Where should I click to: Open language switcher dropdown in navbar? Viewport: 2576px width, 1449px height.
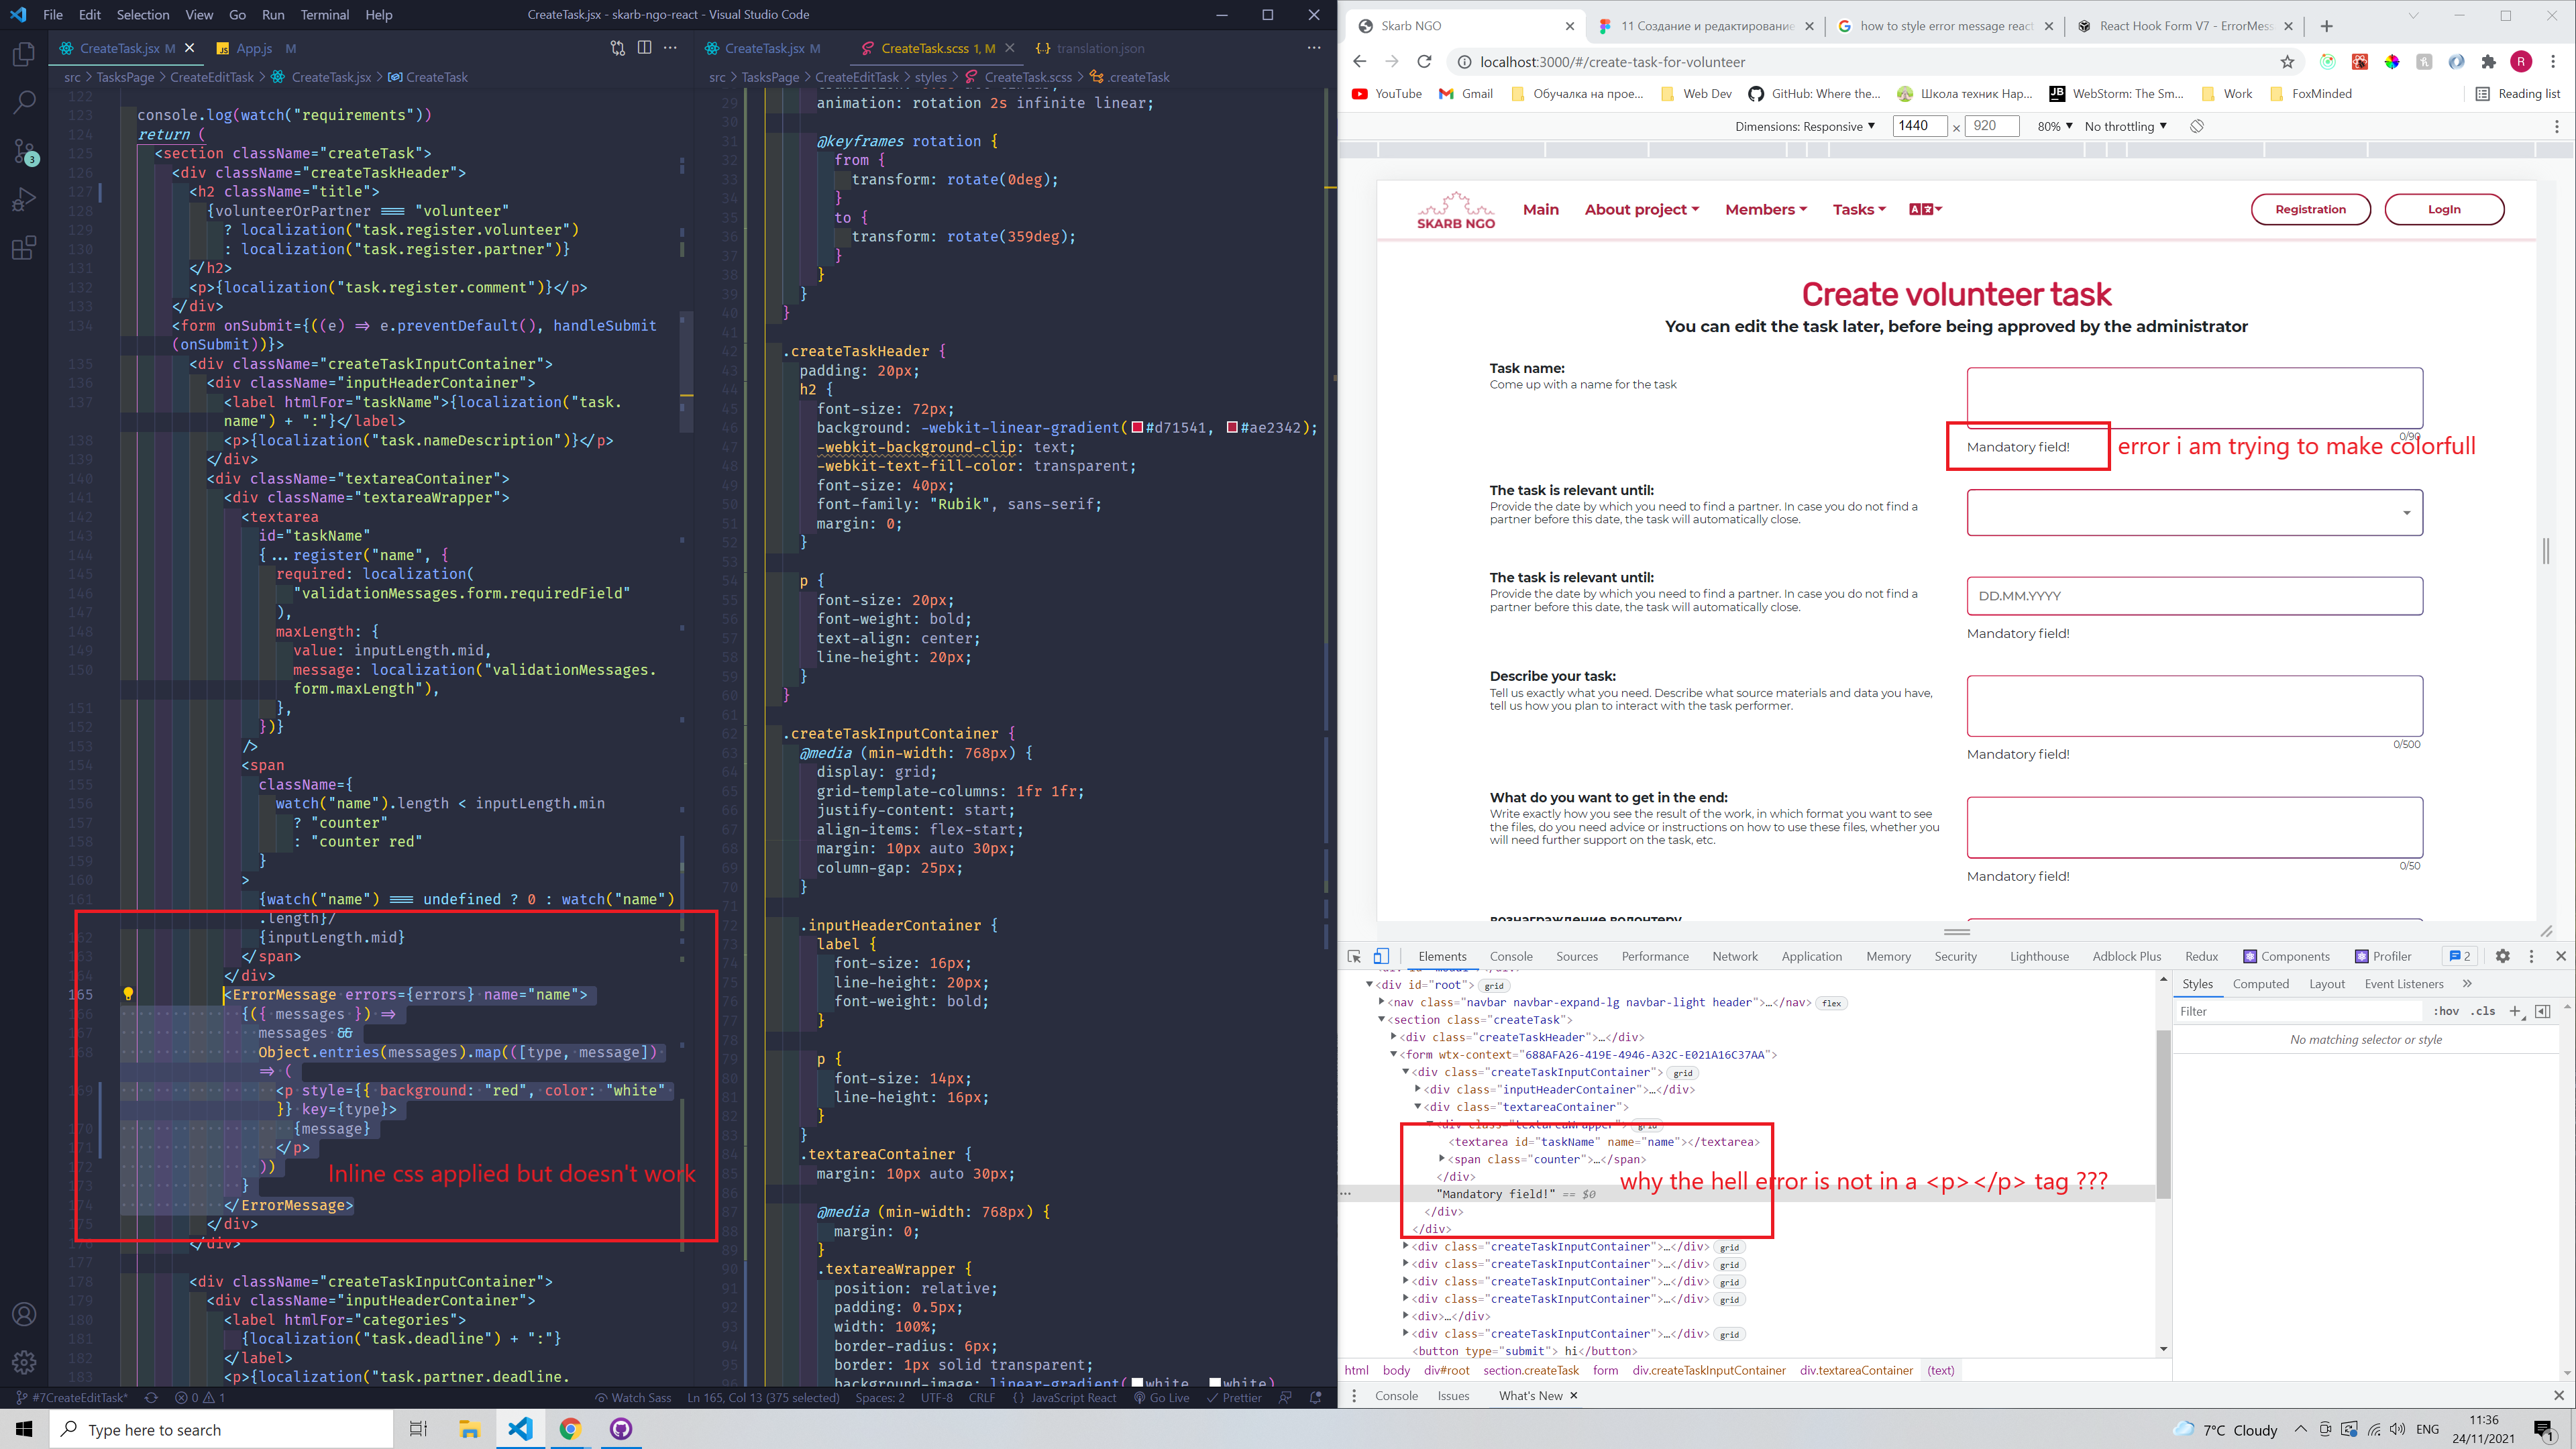click(x=1925, y=209)
